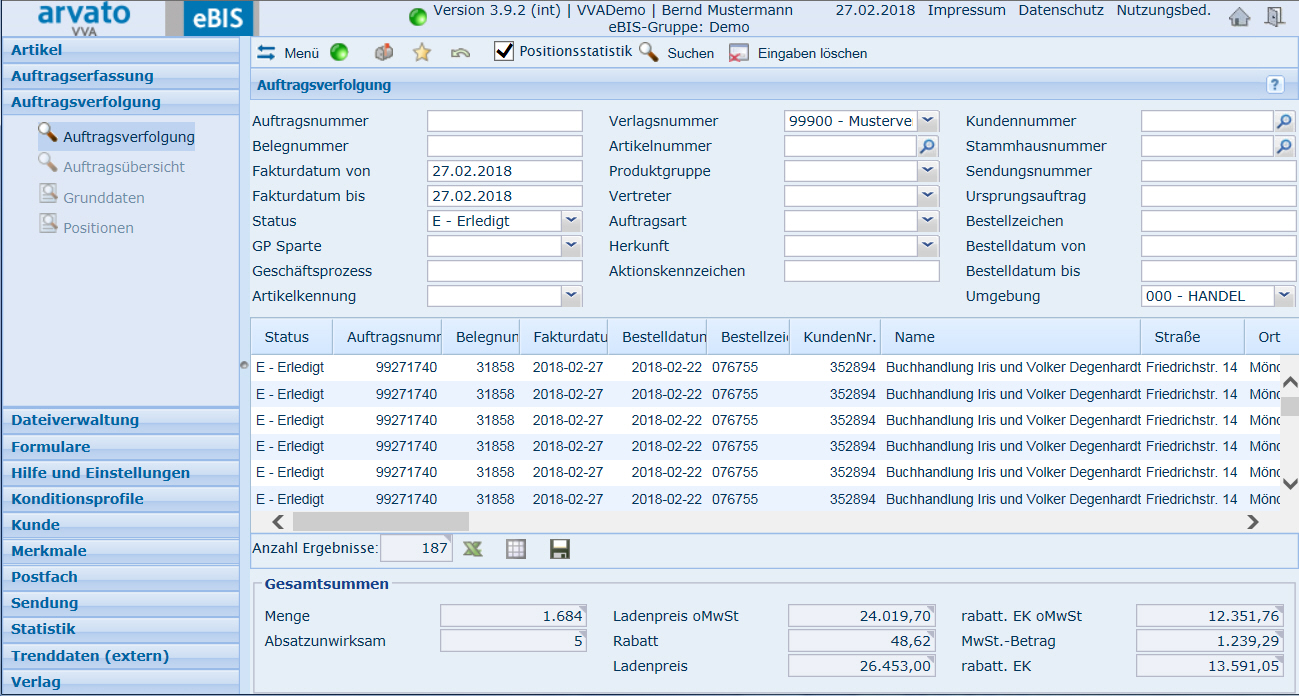Open the Verlagsnummer dropdown
Image resolution: width=1299 pixels, height=696 pixels.
(x=928, y=121)
